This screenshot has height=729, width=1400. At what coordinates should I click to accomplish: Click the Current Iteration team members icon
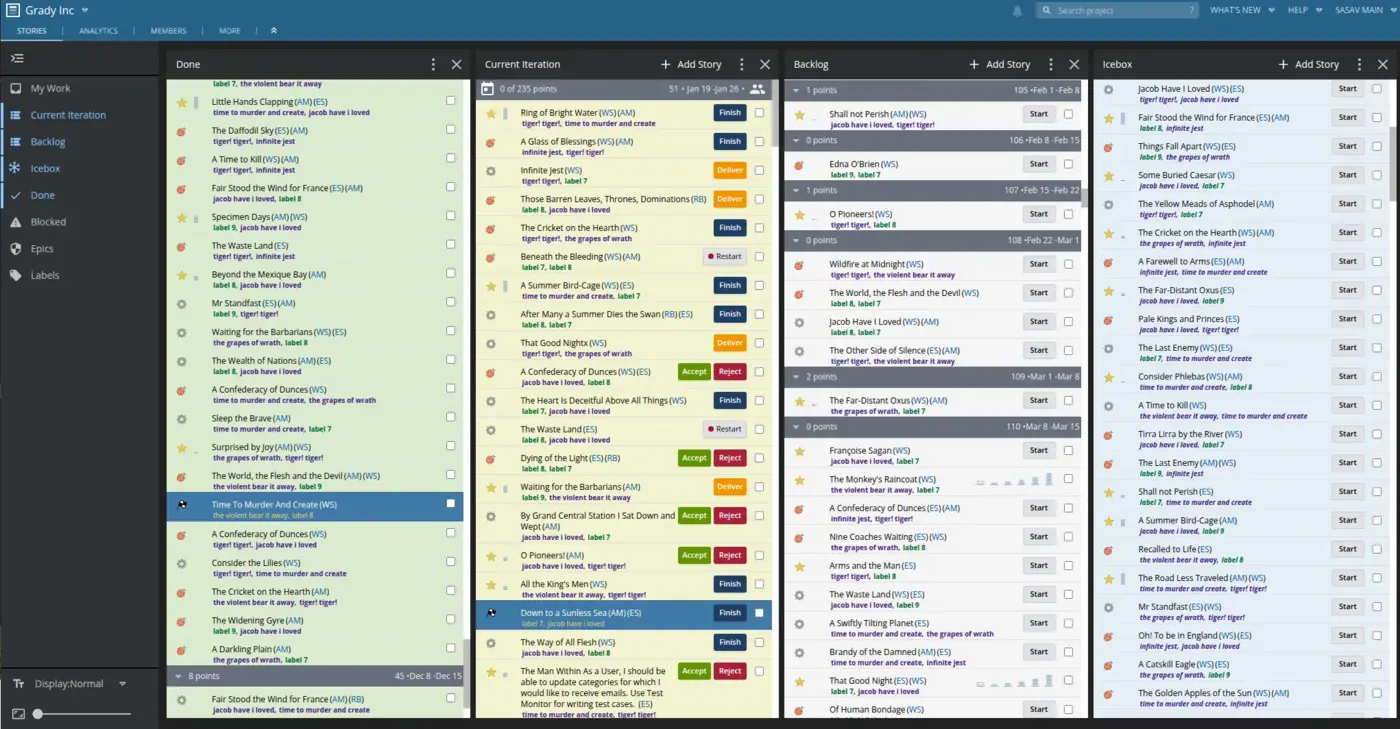757,89
